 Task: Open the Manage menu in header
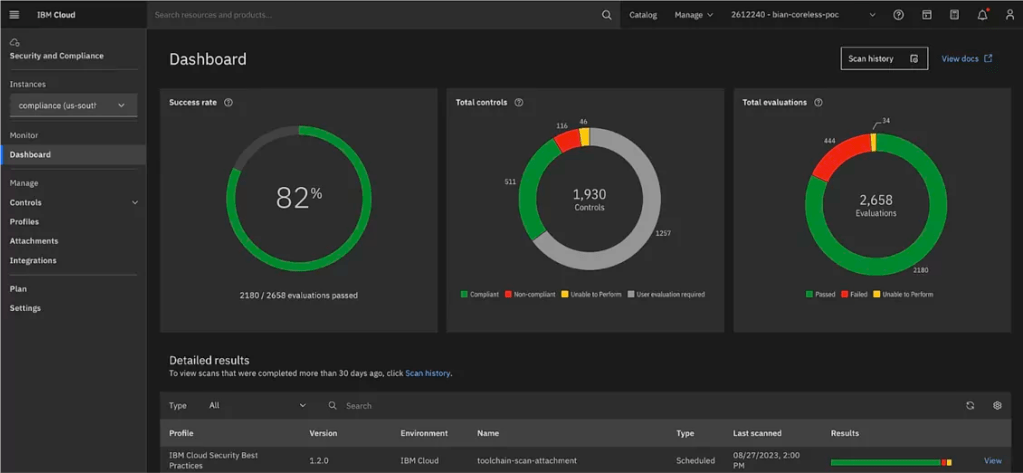point(694,15)
